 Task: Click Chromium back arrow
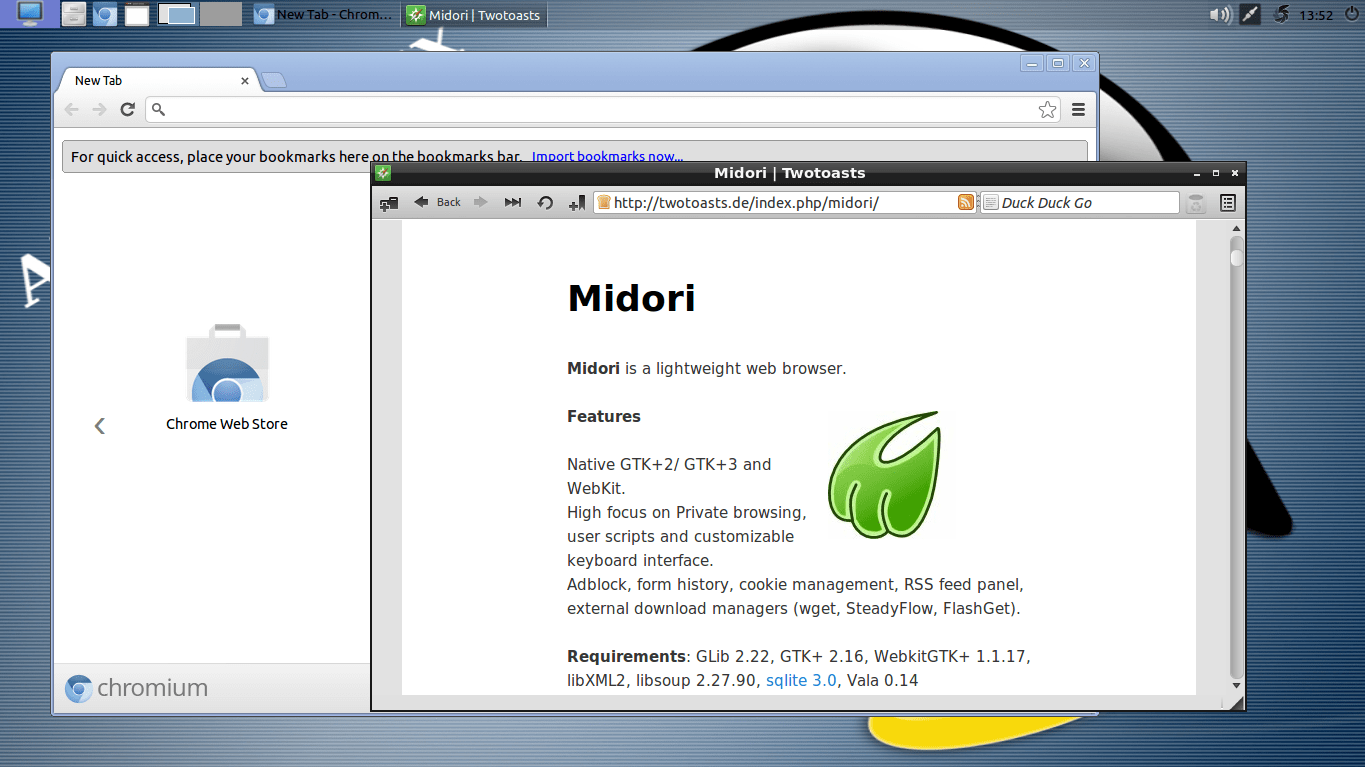(x=71, y=109)
